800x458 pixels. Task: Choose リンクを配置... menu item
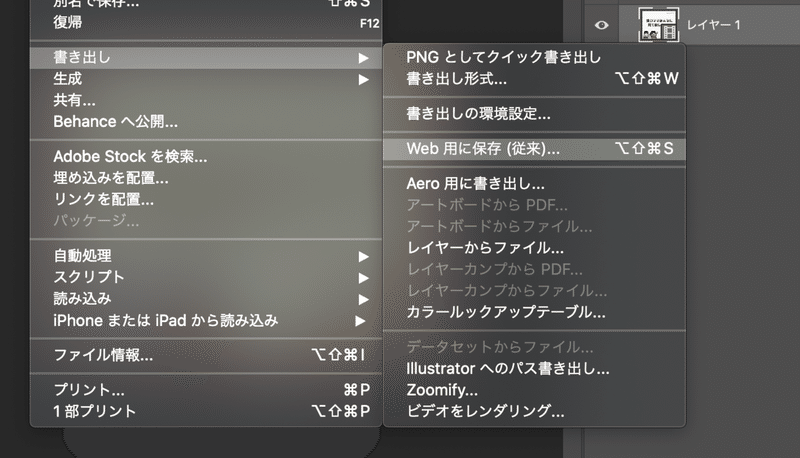[x=206, y=199]
